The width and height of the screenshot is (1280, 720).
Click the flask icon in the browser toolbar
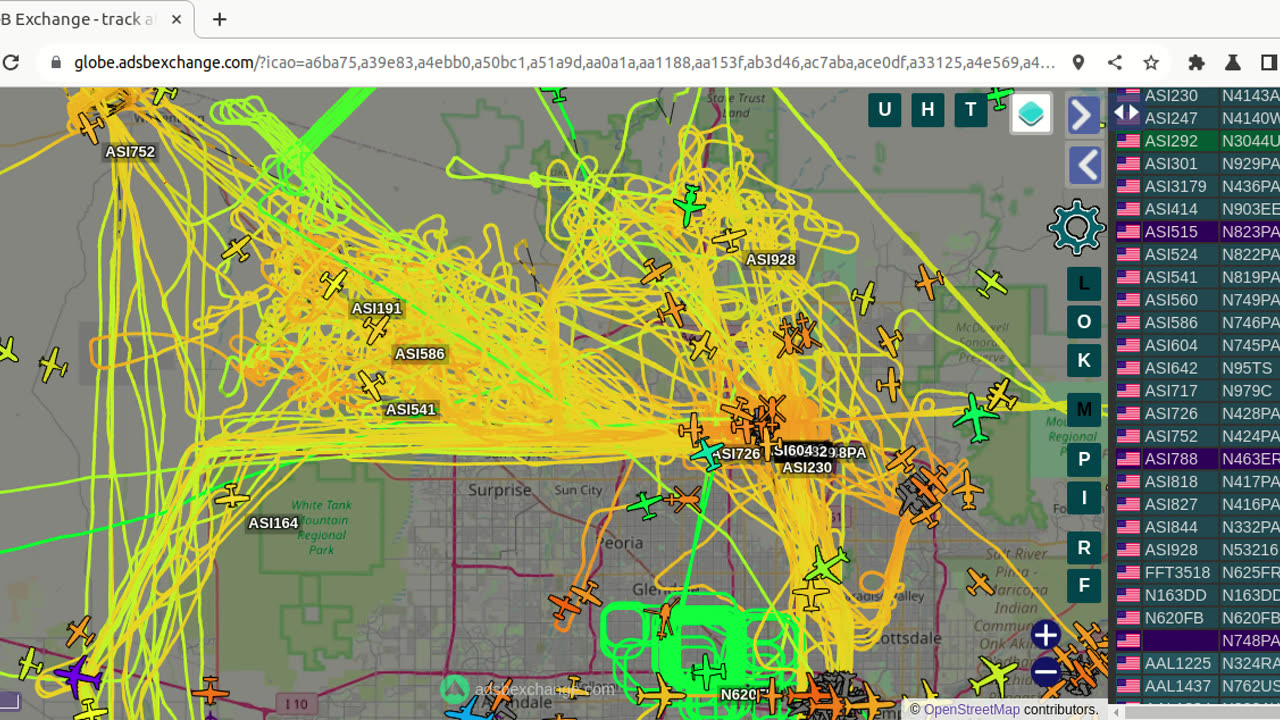pyautogui.click(x=1233, y=62)
